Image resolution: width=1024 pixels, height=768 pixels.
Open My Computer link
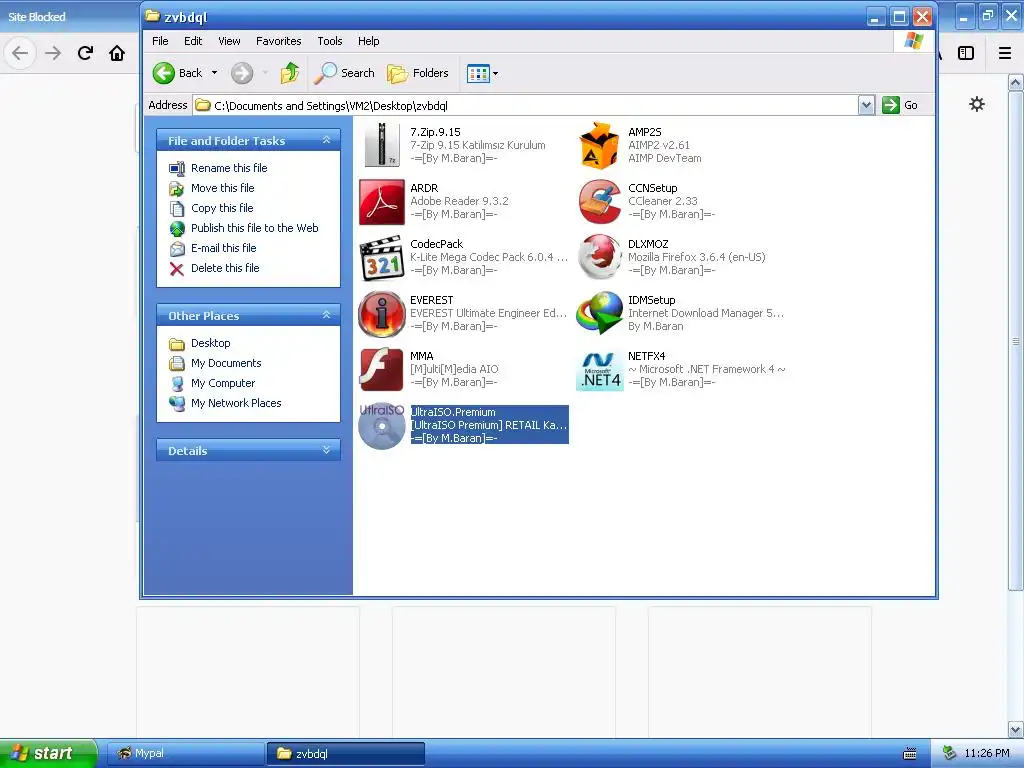click(223, 383)
